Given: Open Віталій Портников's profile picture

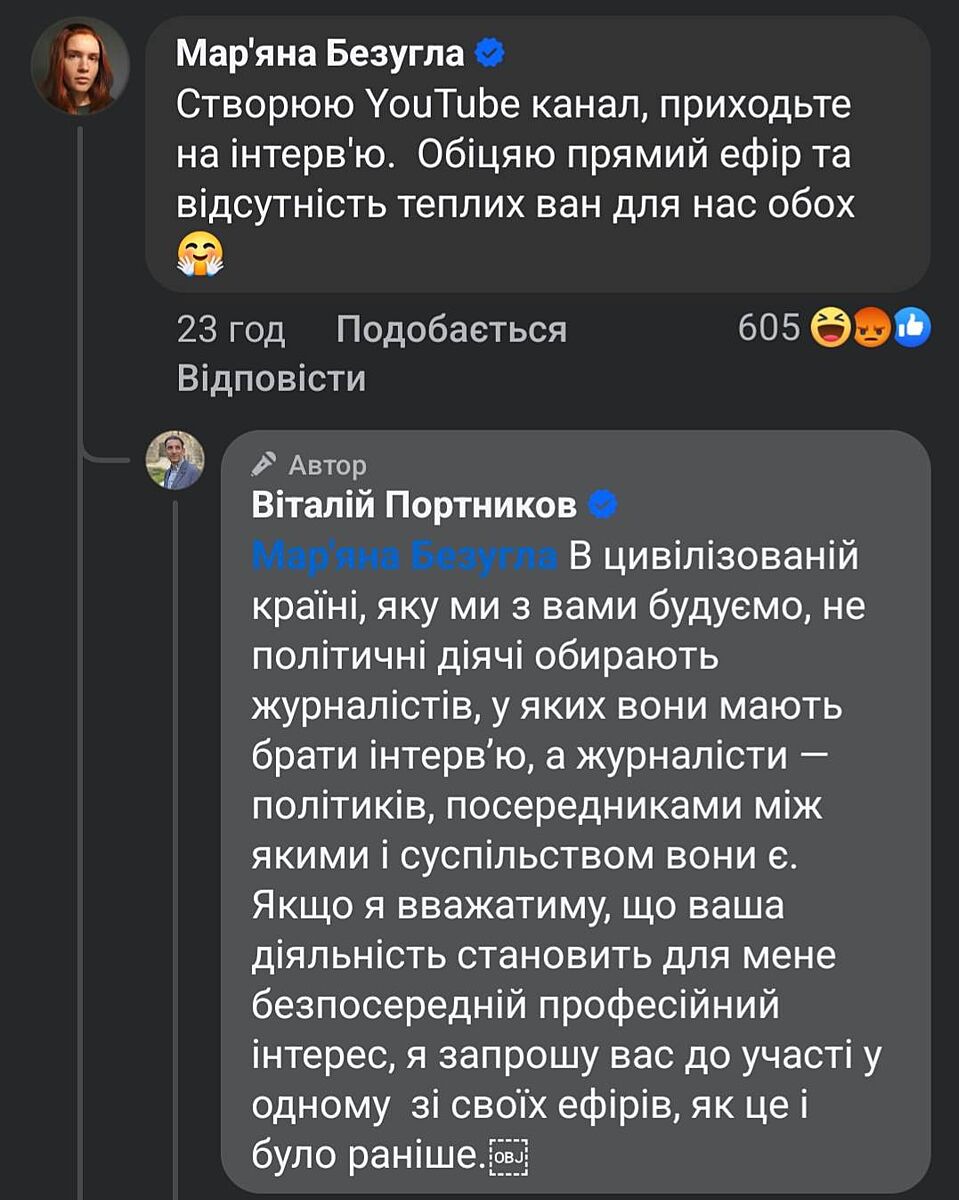Looking at the screenshot, I should pos(175,460).
